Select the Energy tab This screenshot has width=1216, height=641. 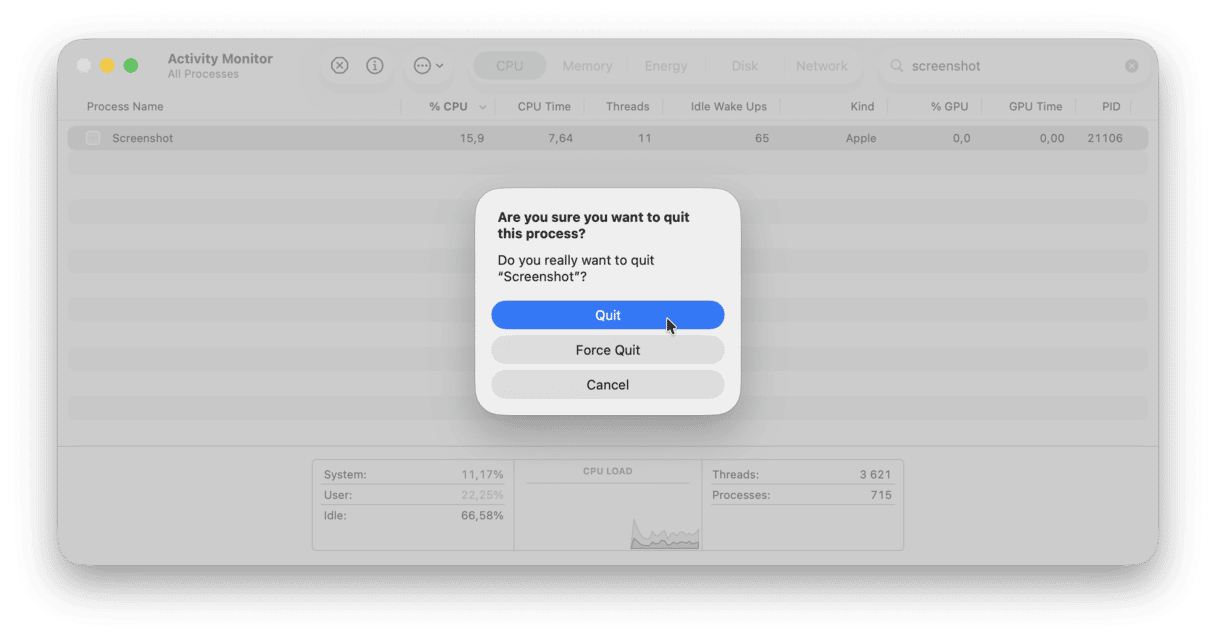(x=665, y=65)
